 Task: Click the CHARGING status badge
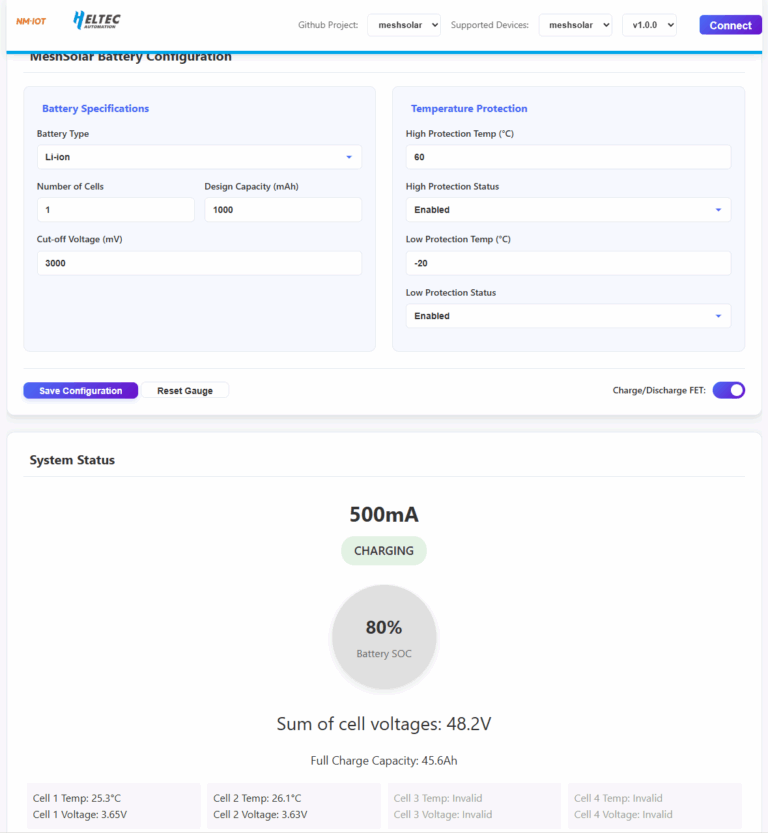(x=384, y=551)
